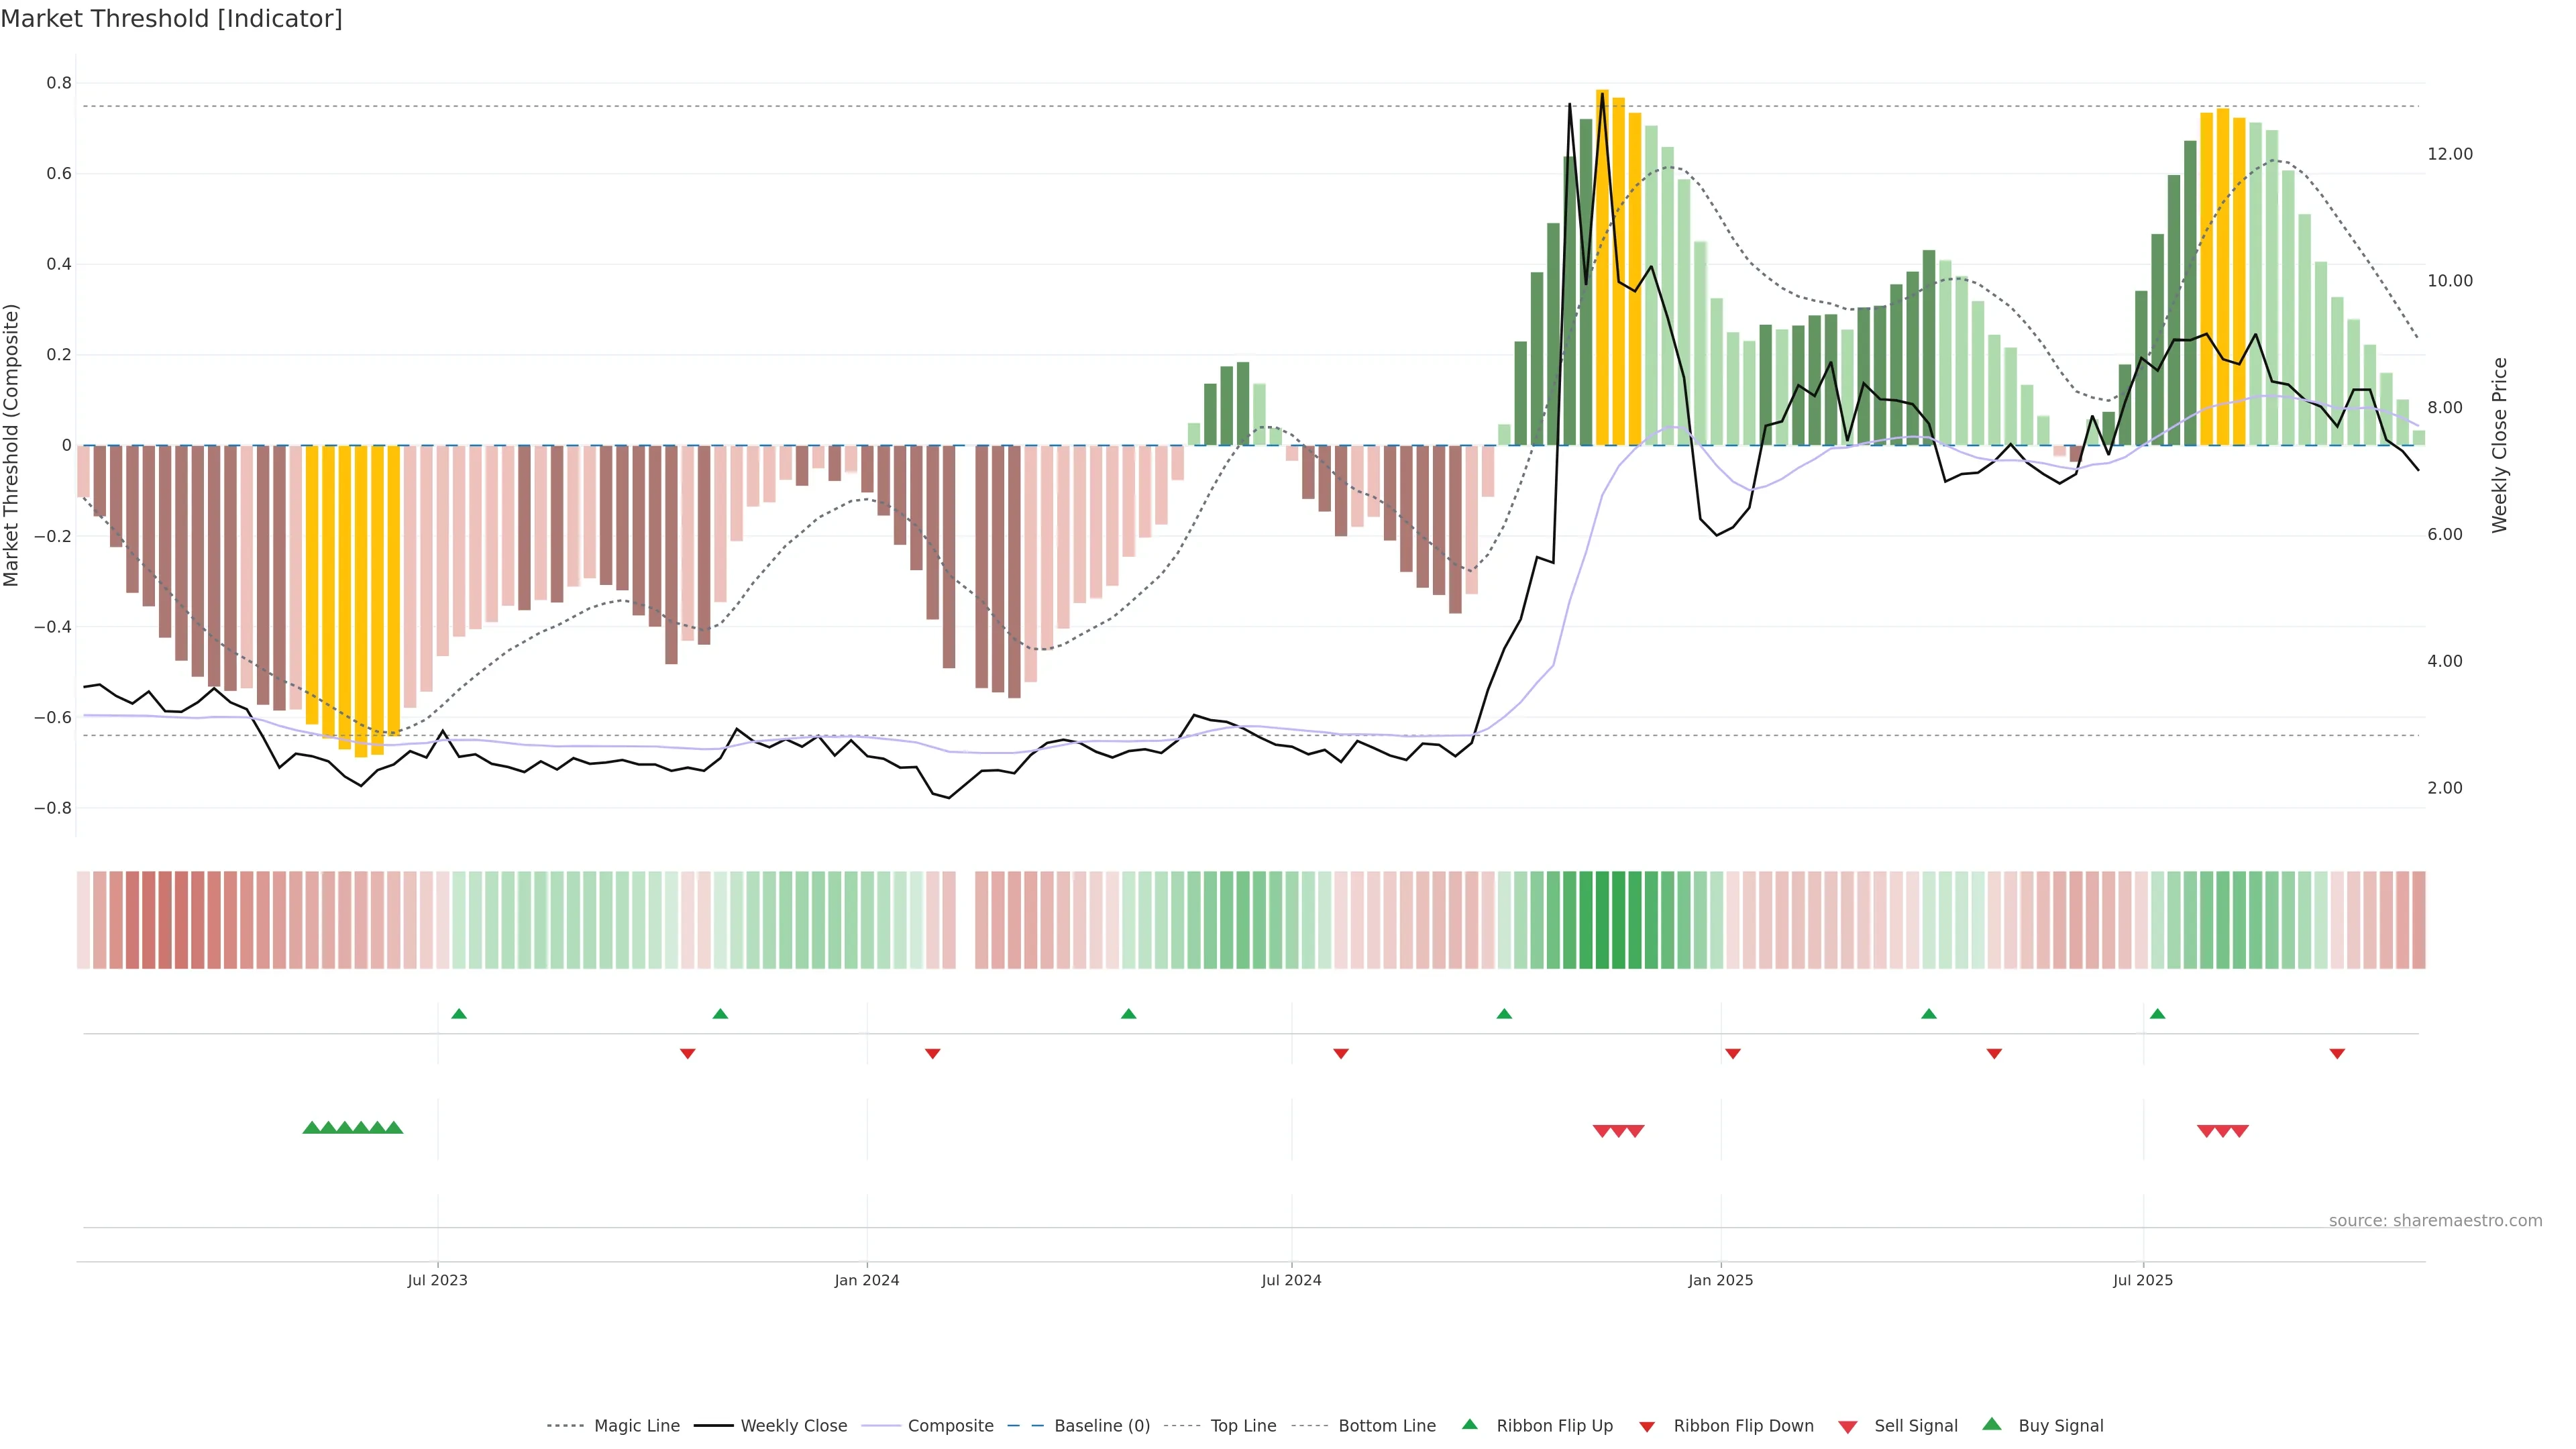The image size is (2576, 1449).
Task: Click the Jan 2025 x-axis label
Action: click(x=1720, y=1280)
